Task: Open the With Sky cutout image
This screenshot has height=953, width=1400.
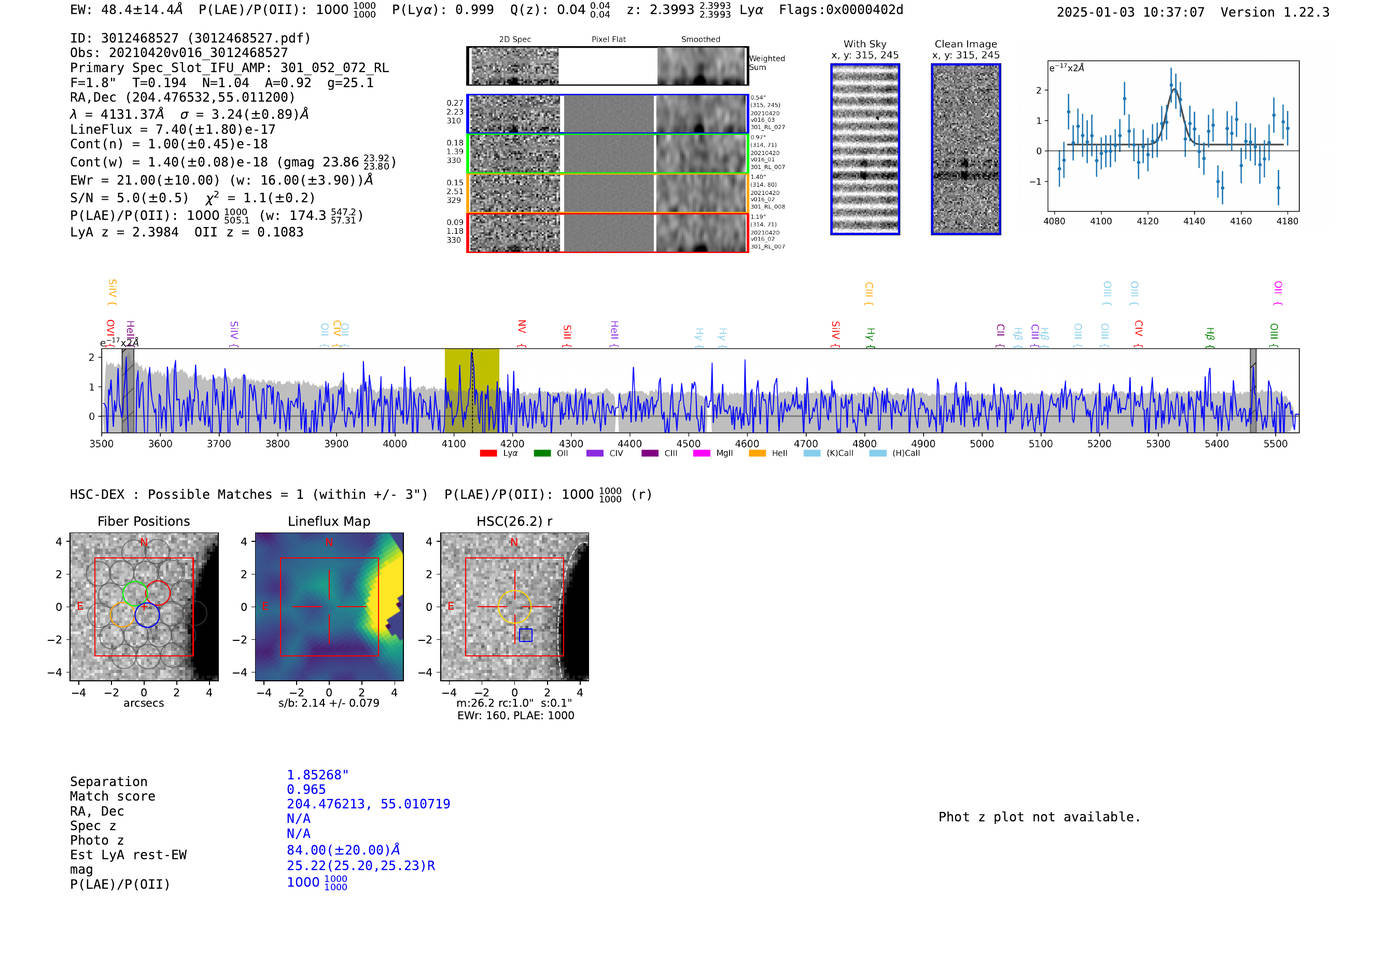Action: 865,149
